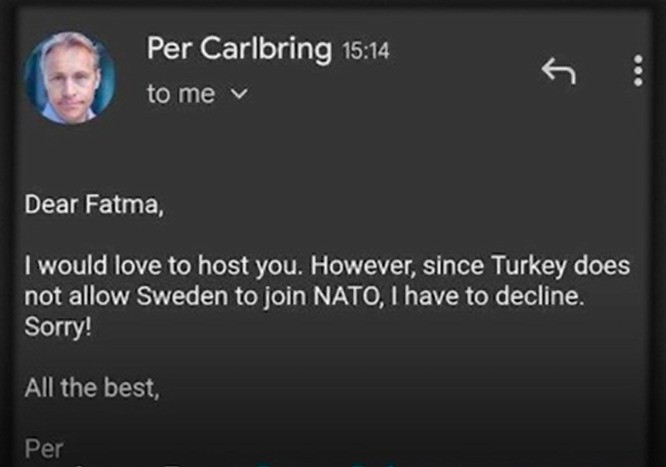The width and height of the screenshot is (666, 467).
Task: Click the "to me" recipient label
Action: pos(181,95)
